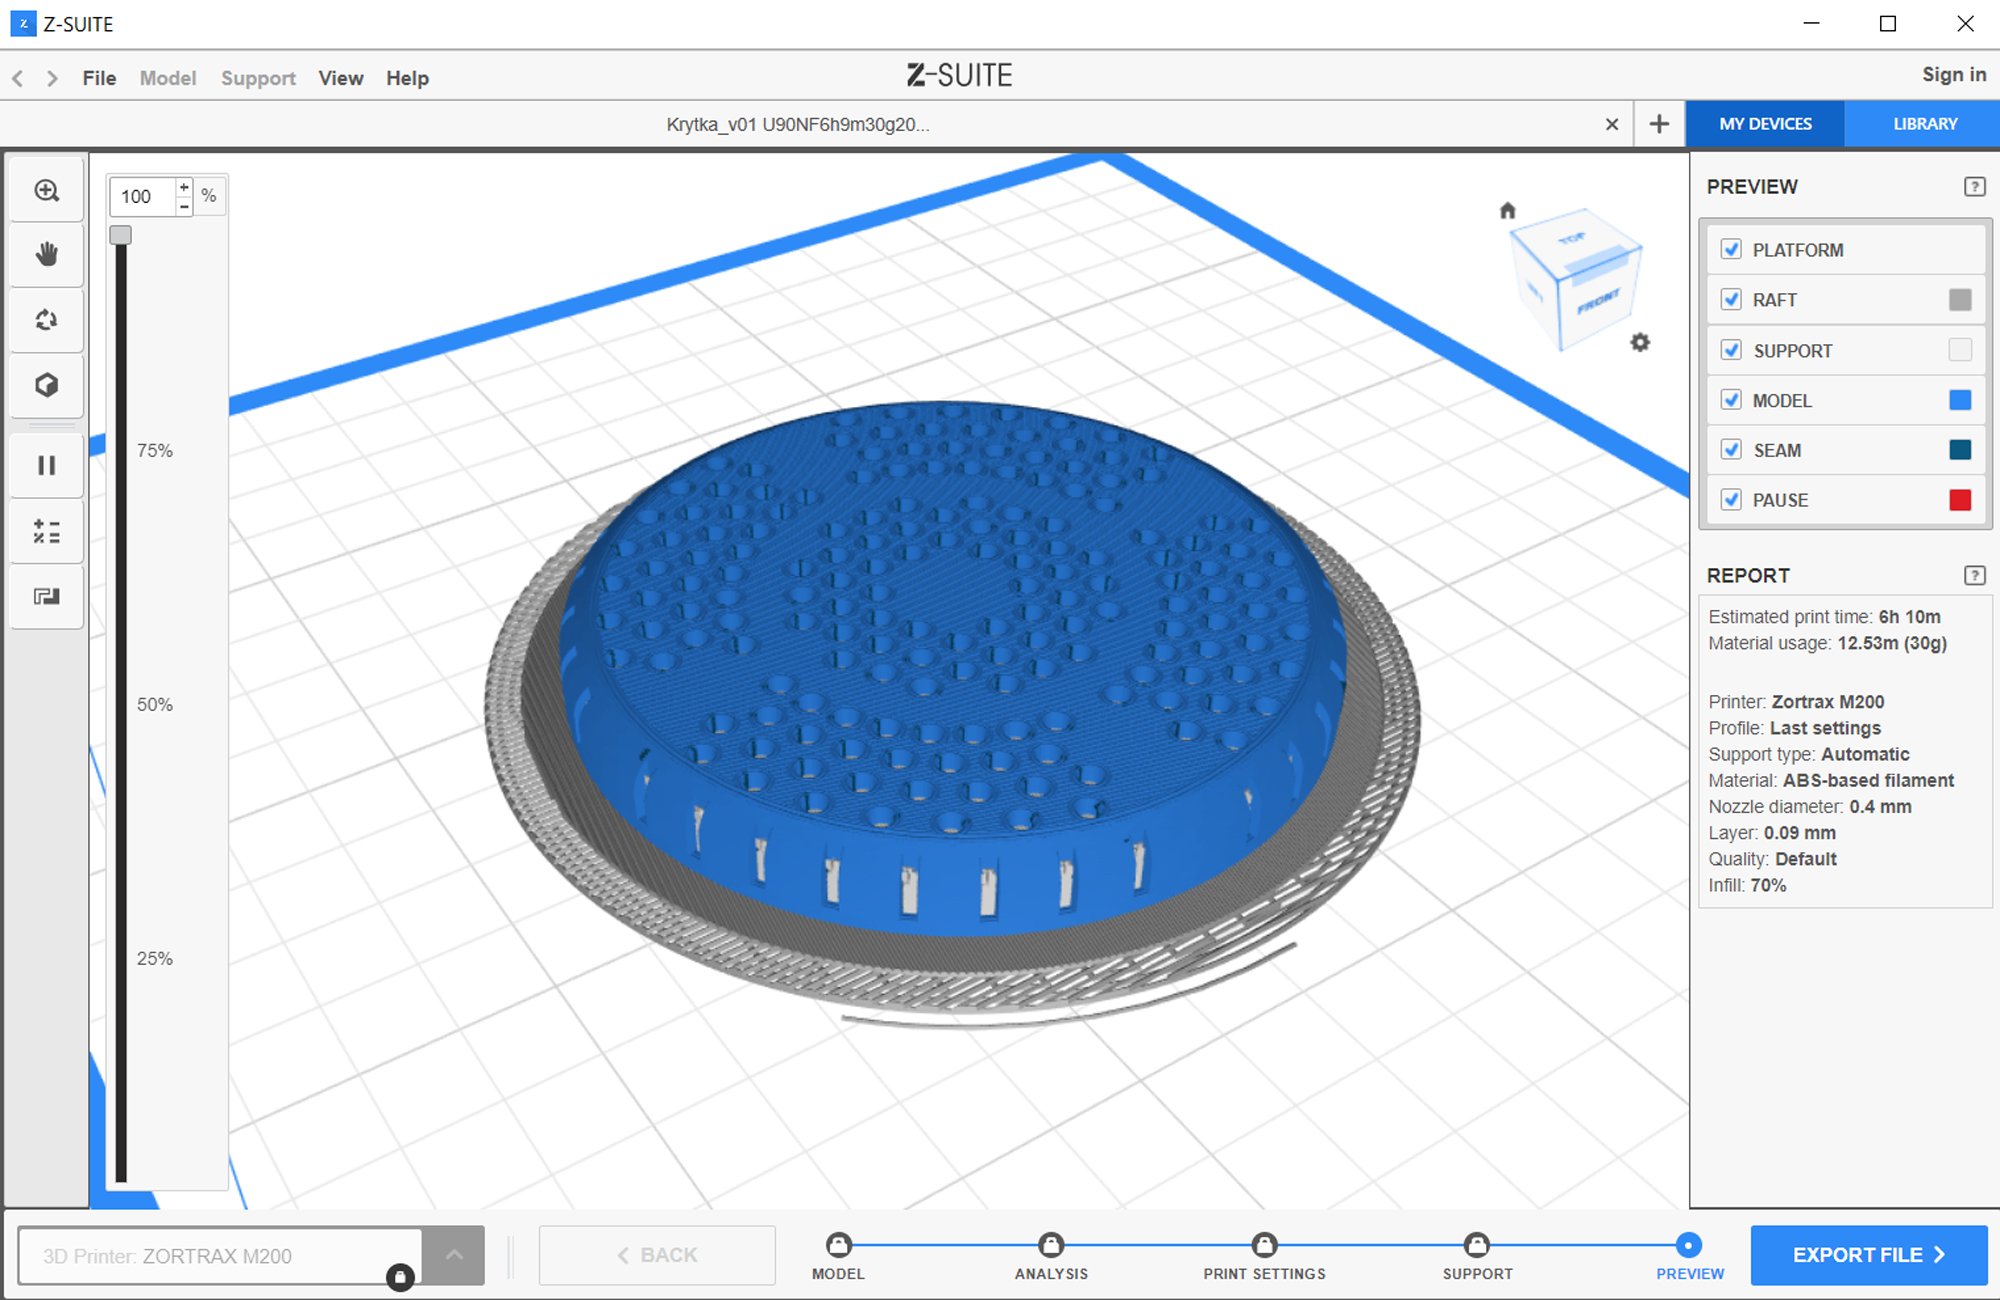Open the view cube options tool
This screenshot has height=1300, width=2000.
[x=46, y=385]
